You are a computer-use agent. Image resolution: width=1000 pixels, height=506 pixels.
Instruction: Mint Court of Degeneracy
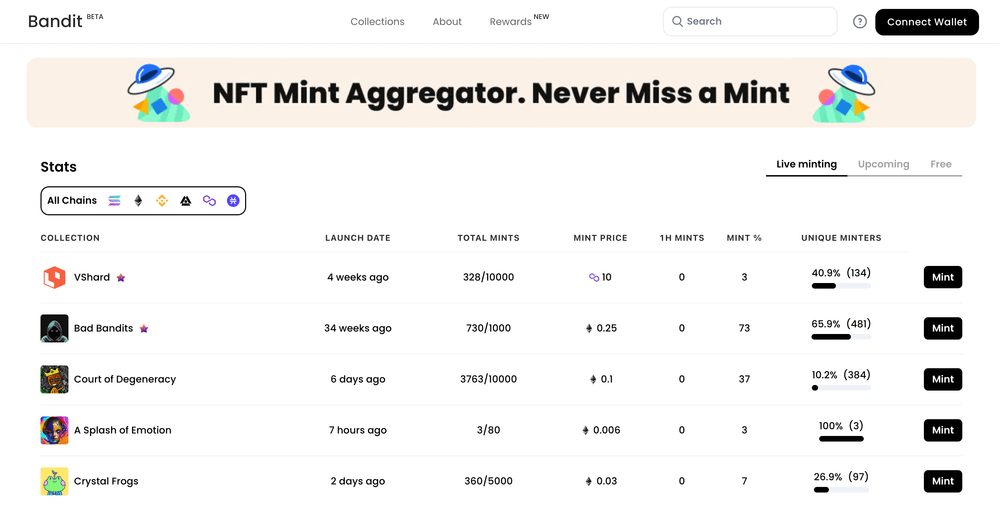coord(943,380)
